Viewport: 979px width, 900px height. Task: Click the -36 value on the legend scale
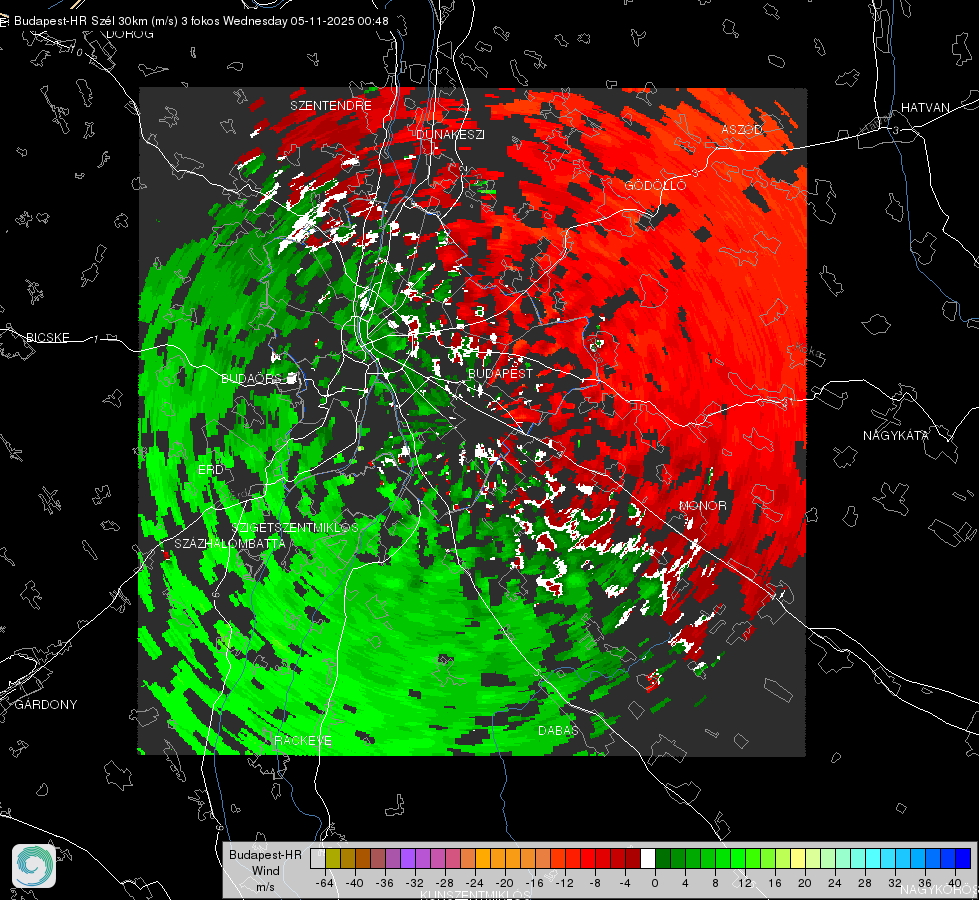tap(385, 883)
